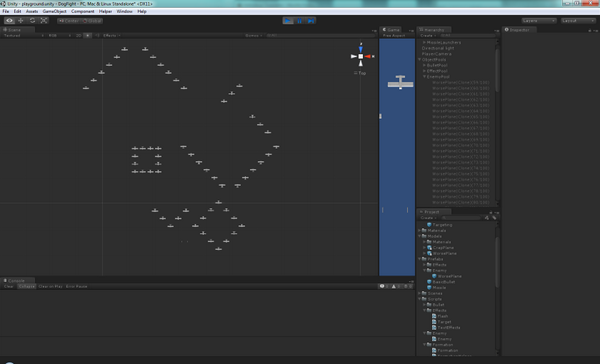Open the Component menu
The height and width of the screenshot is (364, 600).
point(83,11)
